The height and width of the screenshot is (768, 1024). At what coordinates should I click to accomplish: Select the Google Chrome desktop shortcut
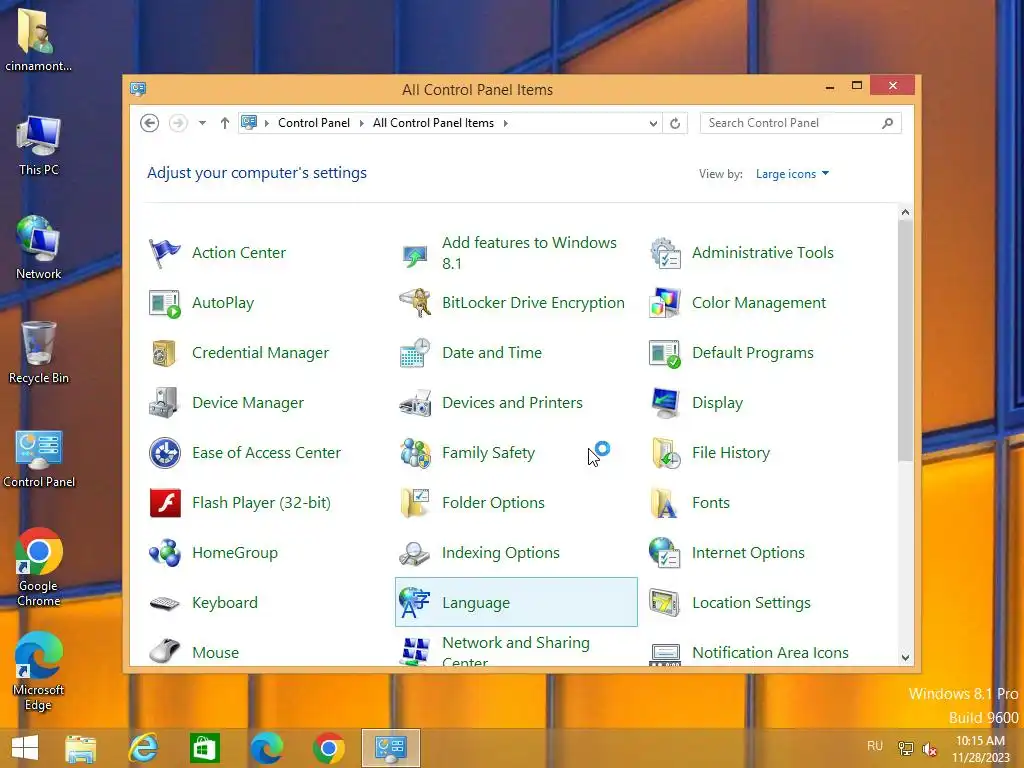(x=39, y=568)
